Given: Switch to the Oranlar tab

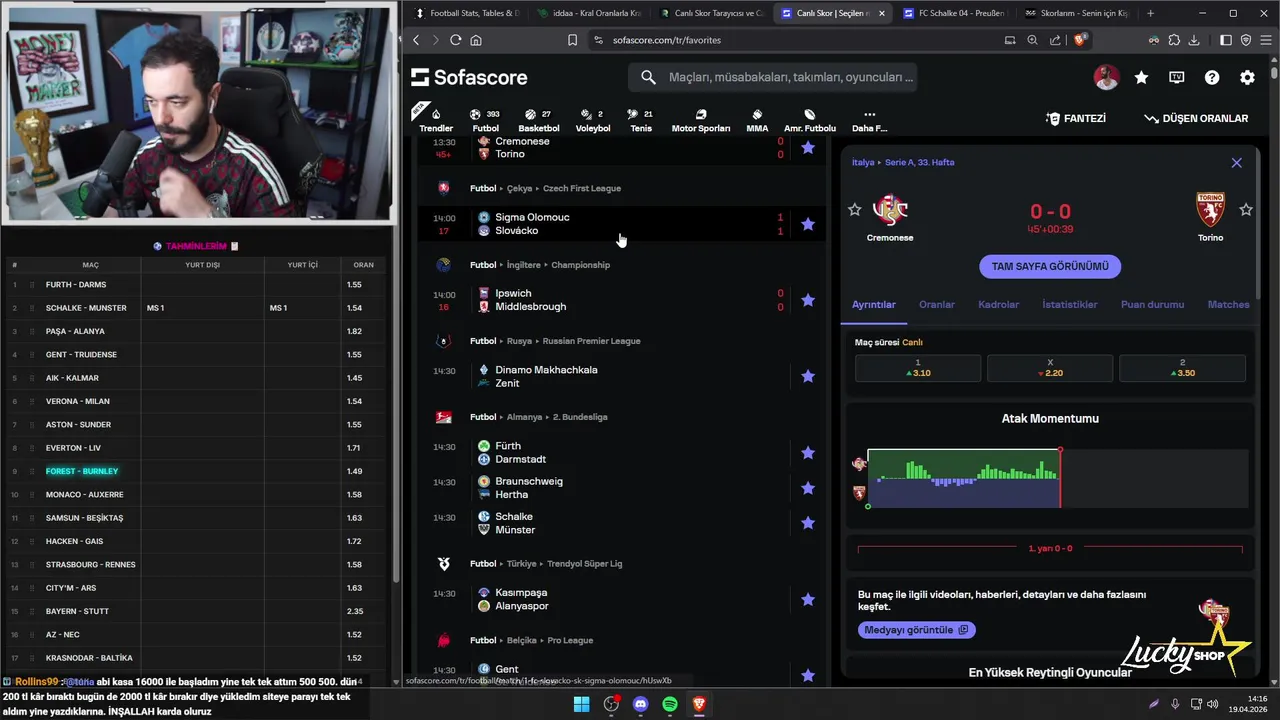Looking at the screenshot, I should [937, 304].
